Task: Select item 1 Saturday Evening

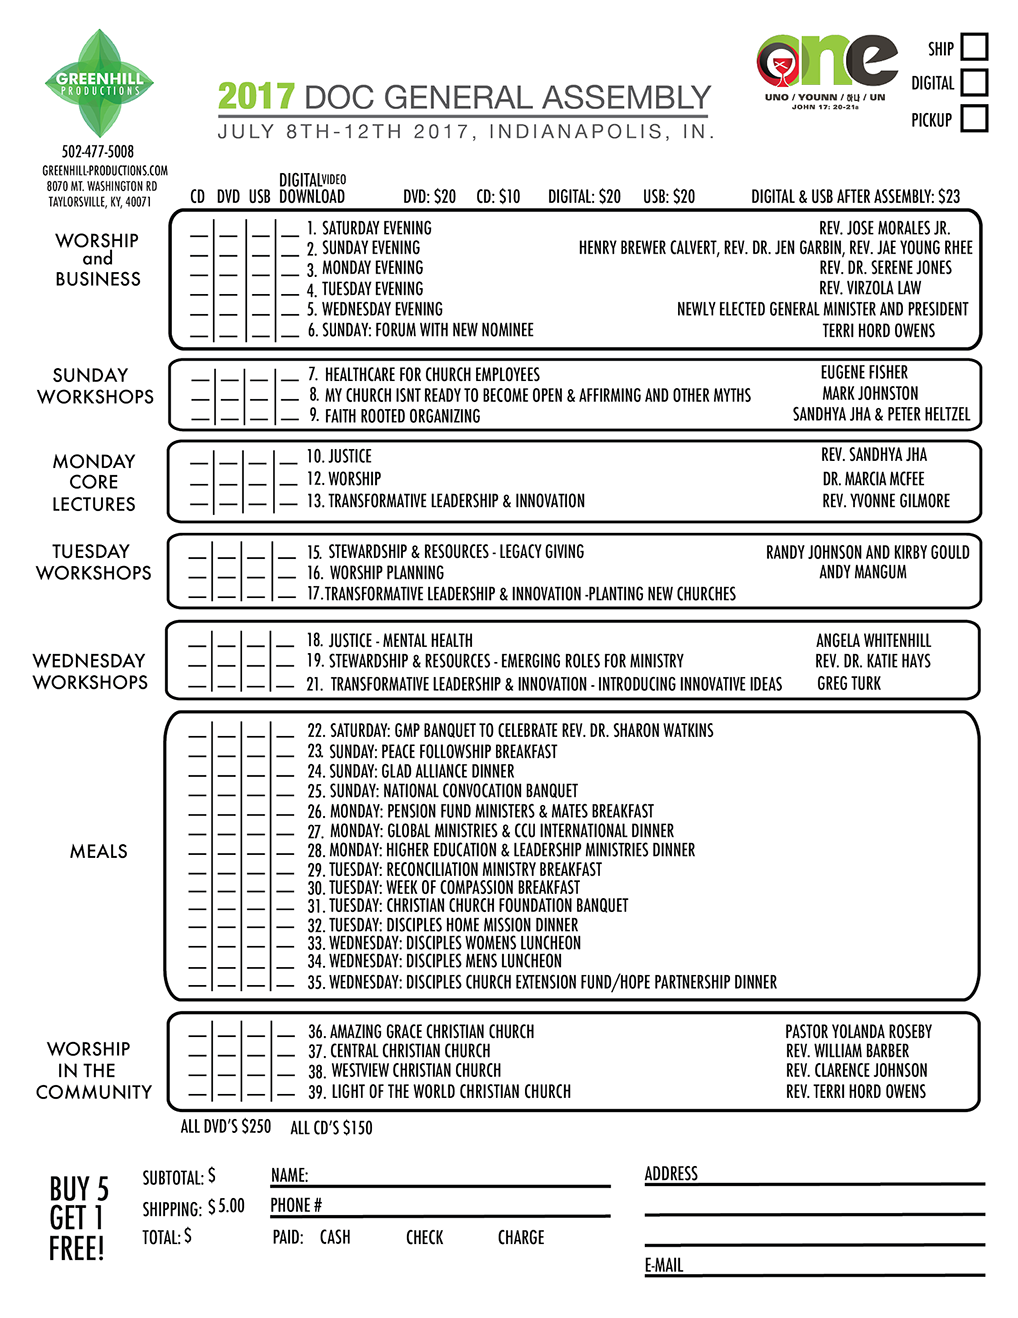Action: click(x=370, y=228)
